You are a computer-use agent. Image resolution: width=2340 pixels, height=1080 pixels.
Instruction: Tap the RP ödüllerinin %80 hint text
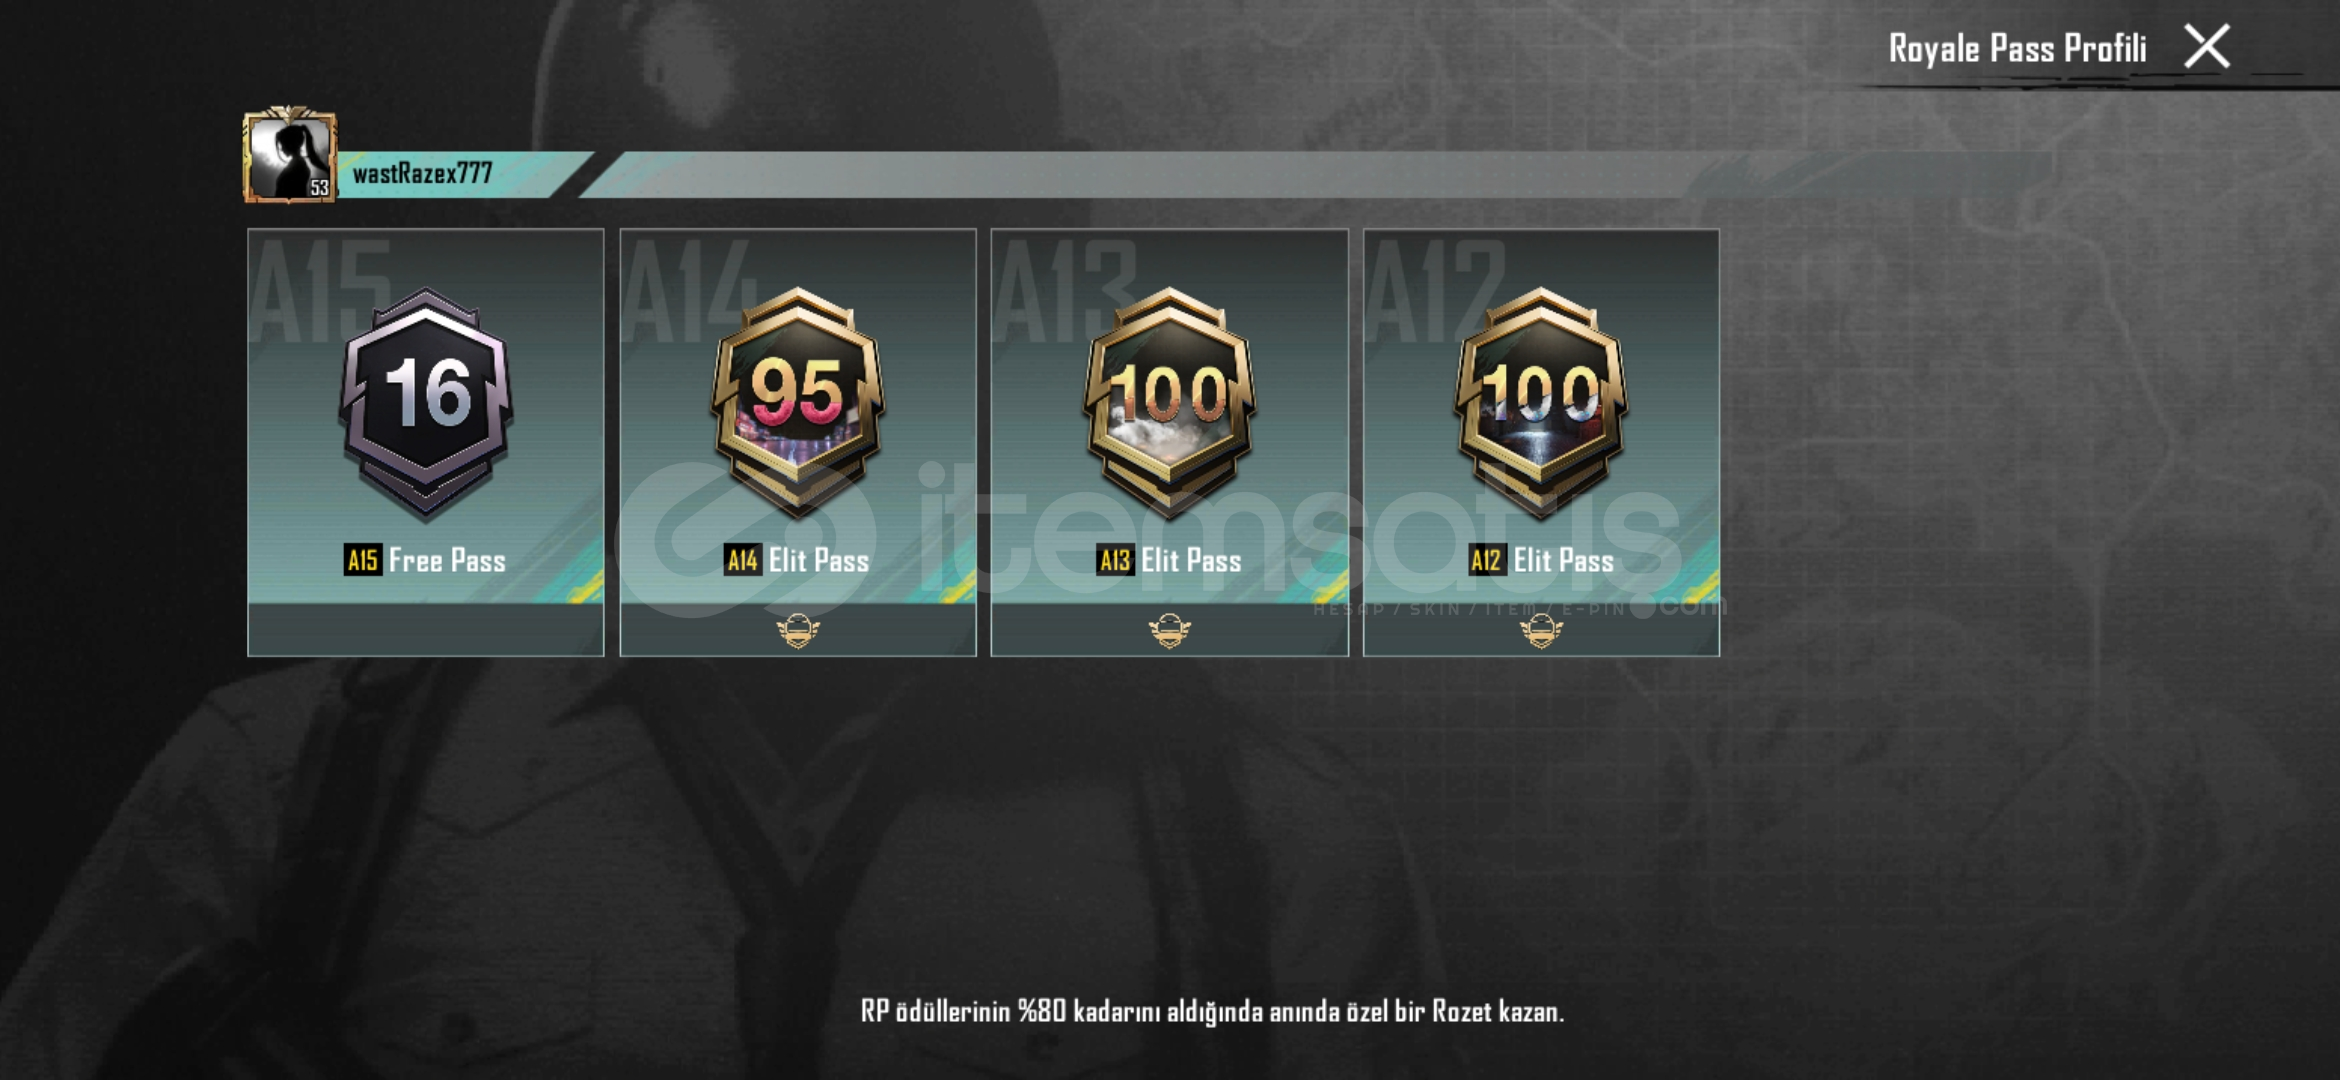click(1212, 1011)
